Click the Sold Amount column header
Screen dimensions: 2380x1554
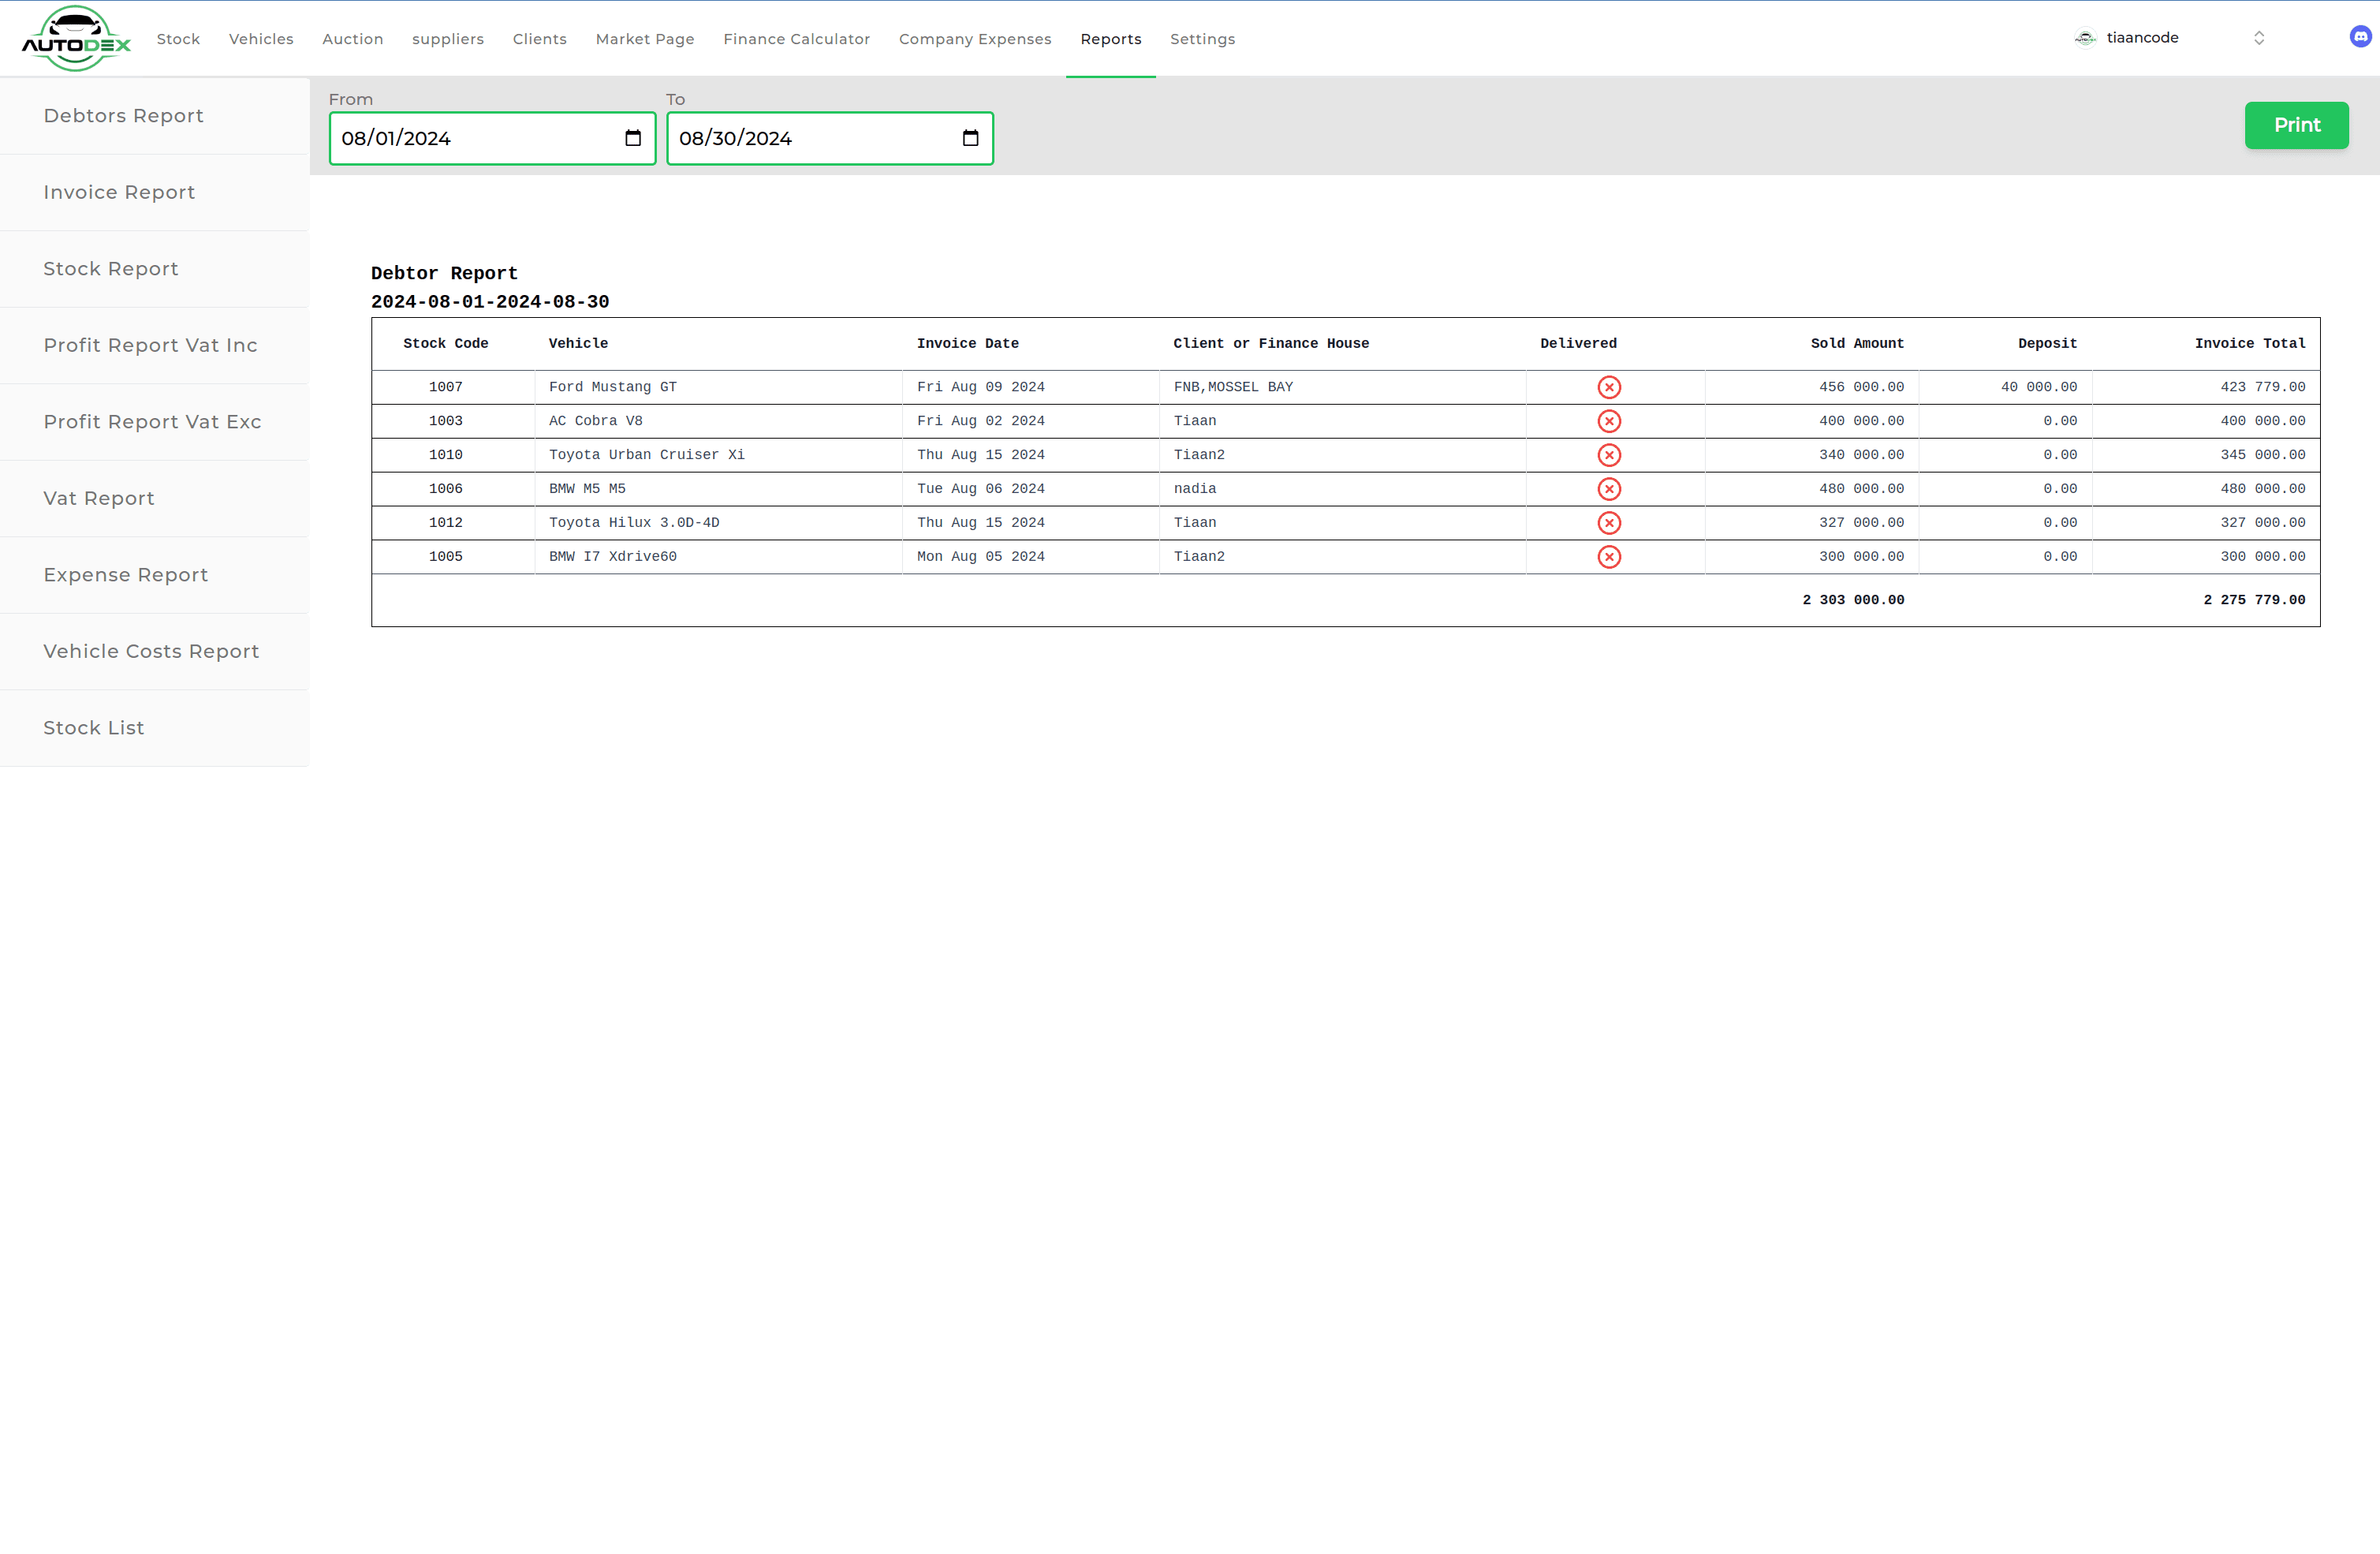coord(1857,343)
